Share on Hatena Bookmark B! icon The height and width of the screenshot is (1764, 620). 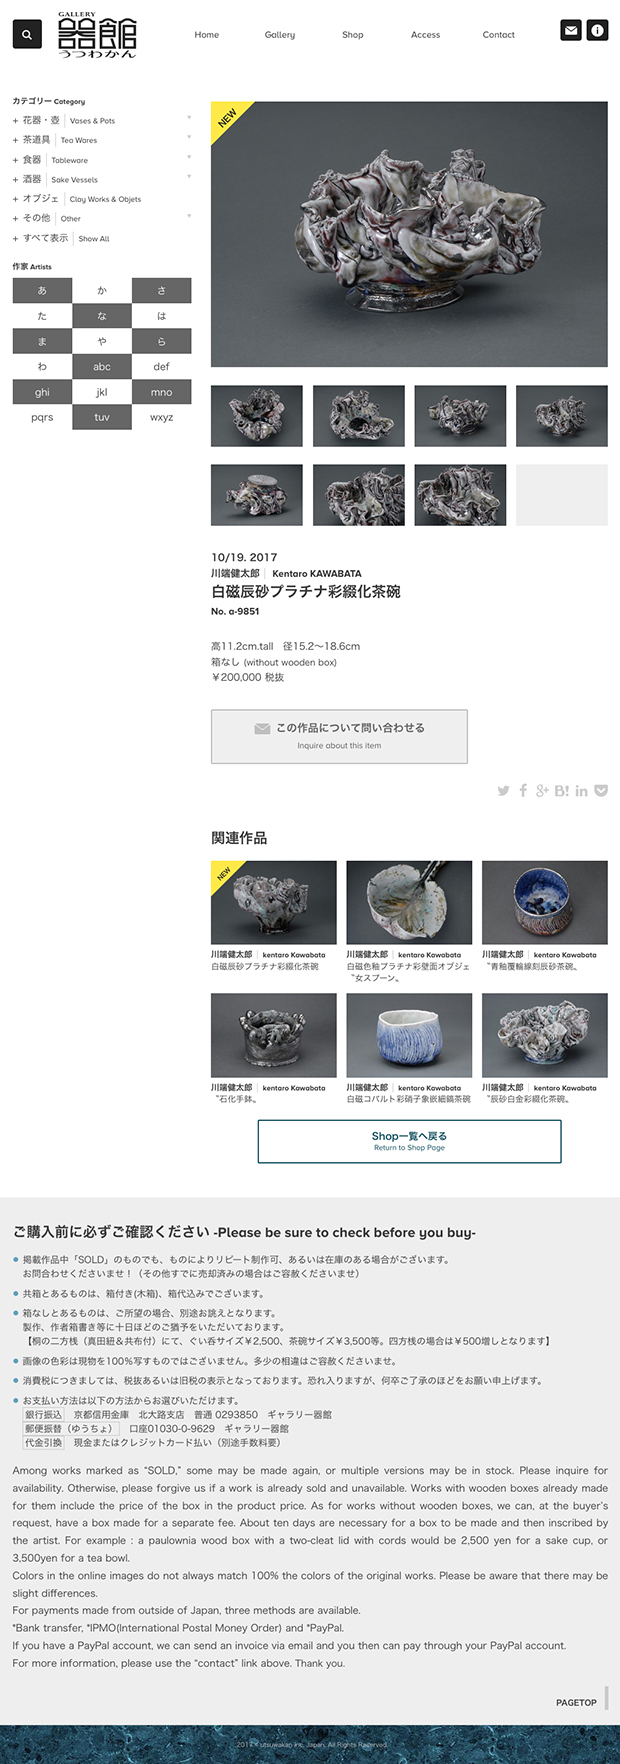pos(562,791)
